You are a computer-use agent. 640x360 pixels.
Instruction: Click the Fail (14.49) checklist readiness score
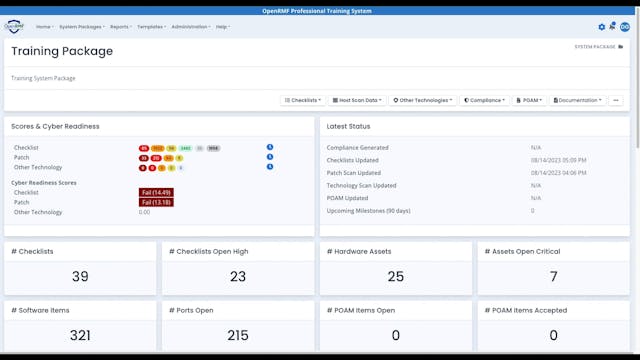156,192
